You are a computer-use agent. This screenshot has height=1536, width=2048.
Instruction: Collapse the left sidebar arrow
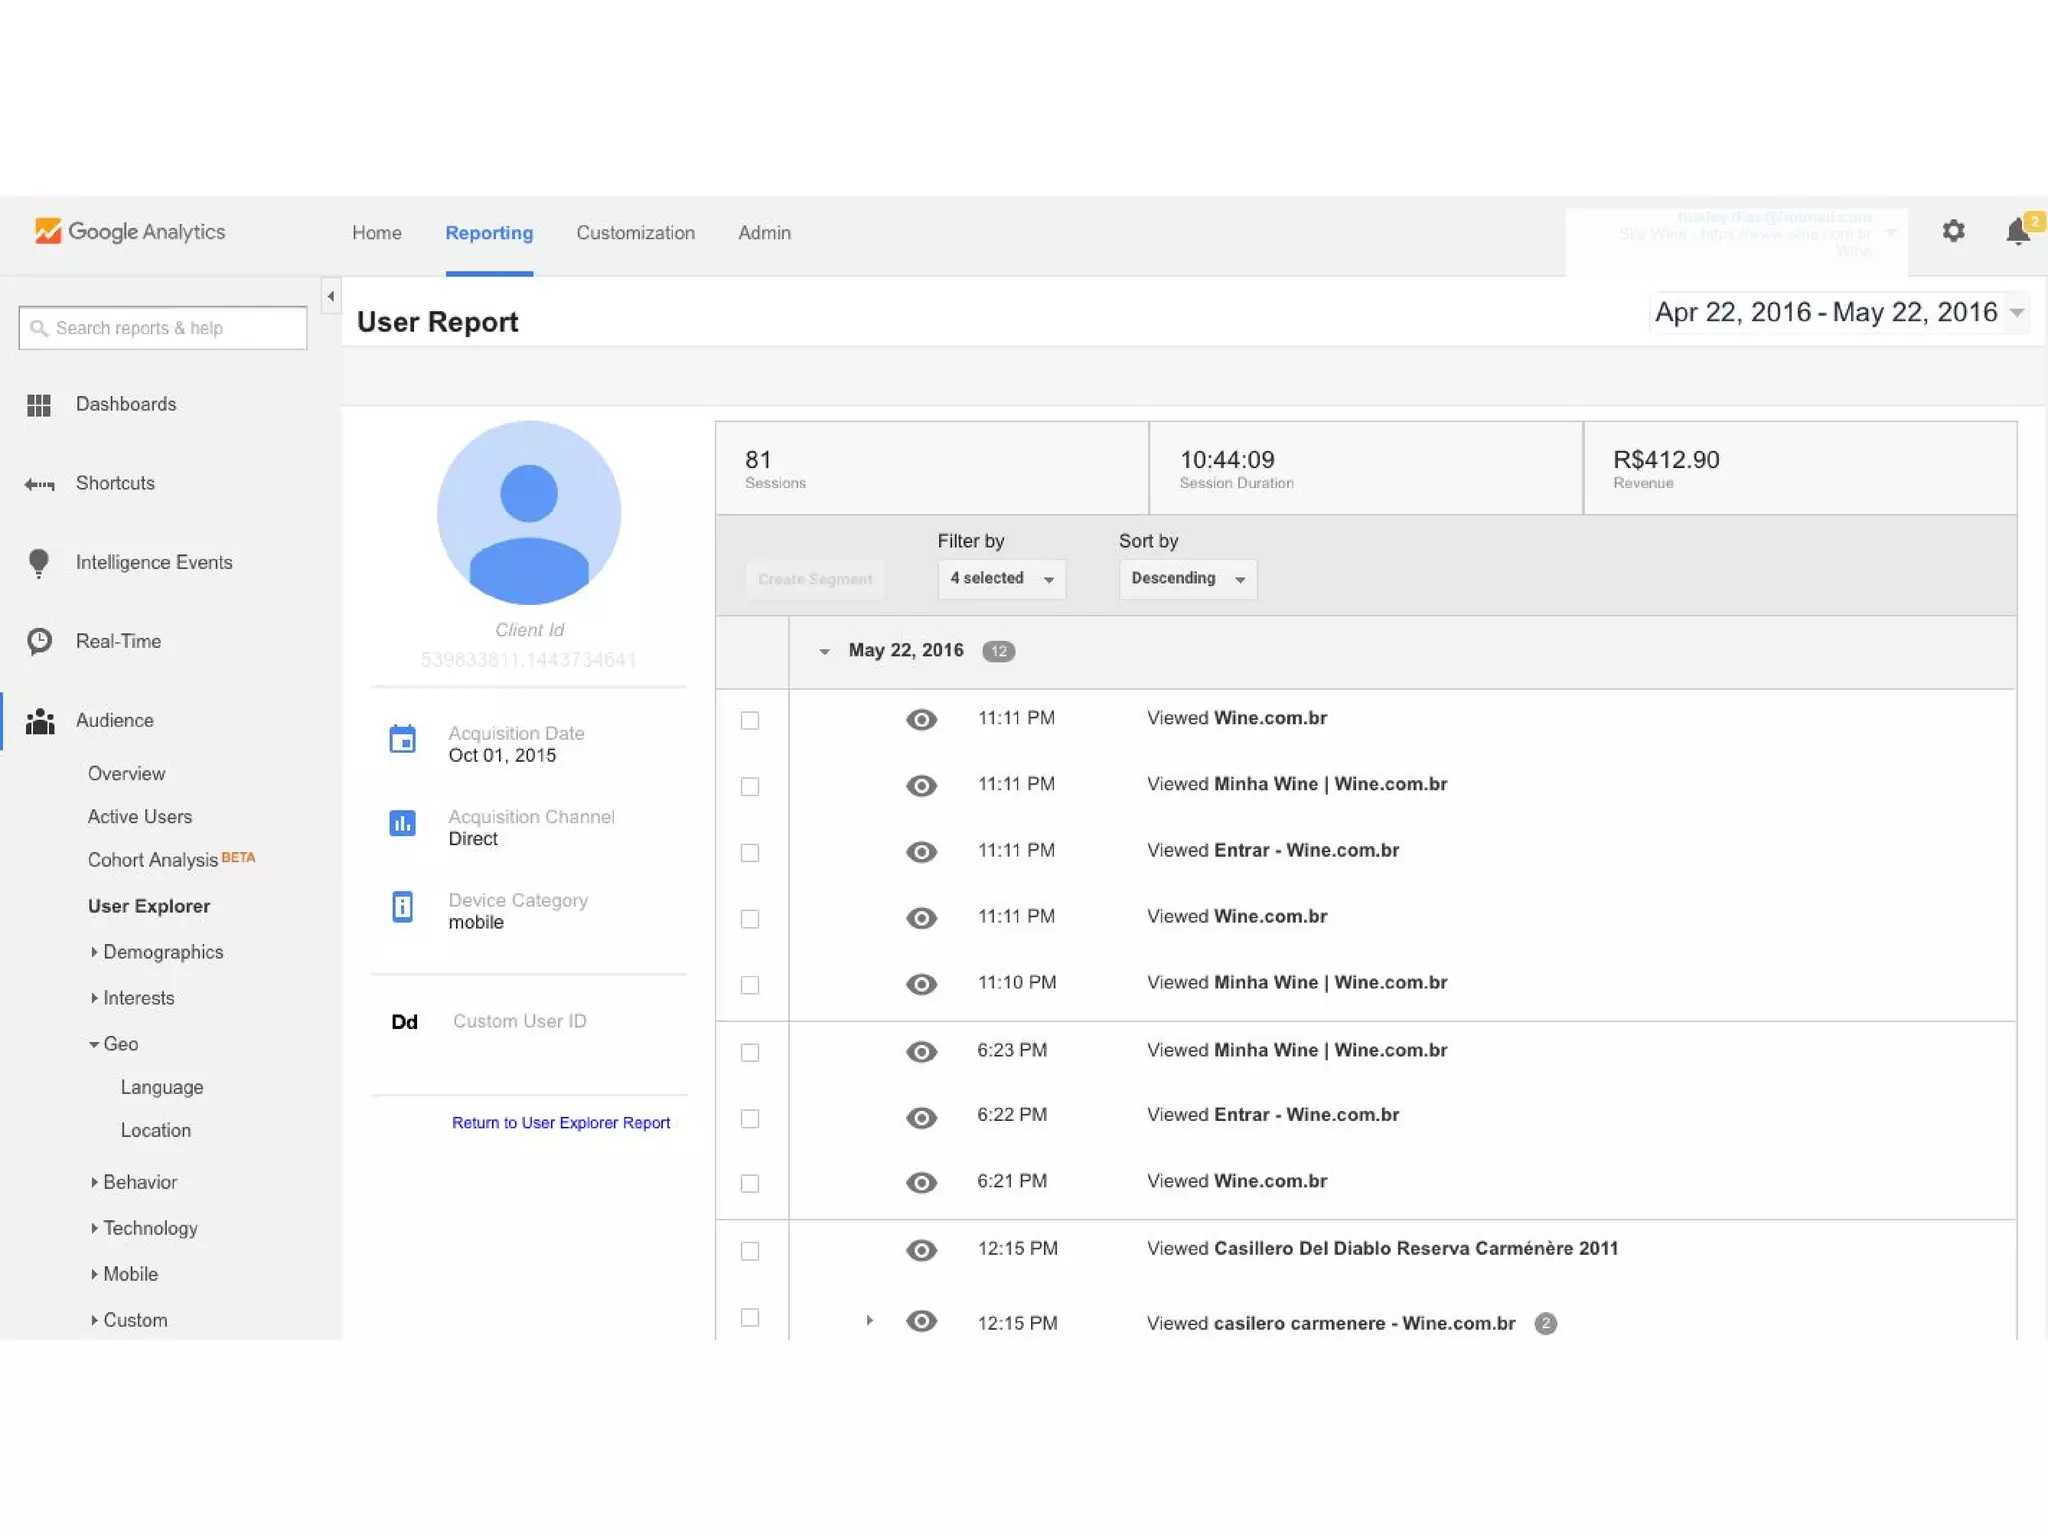pos(330,296)
